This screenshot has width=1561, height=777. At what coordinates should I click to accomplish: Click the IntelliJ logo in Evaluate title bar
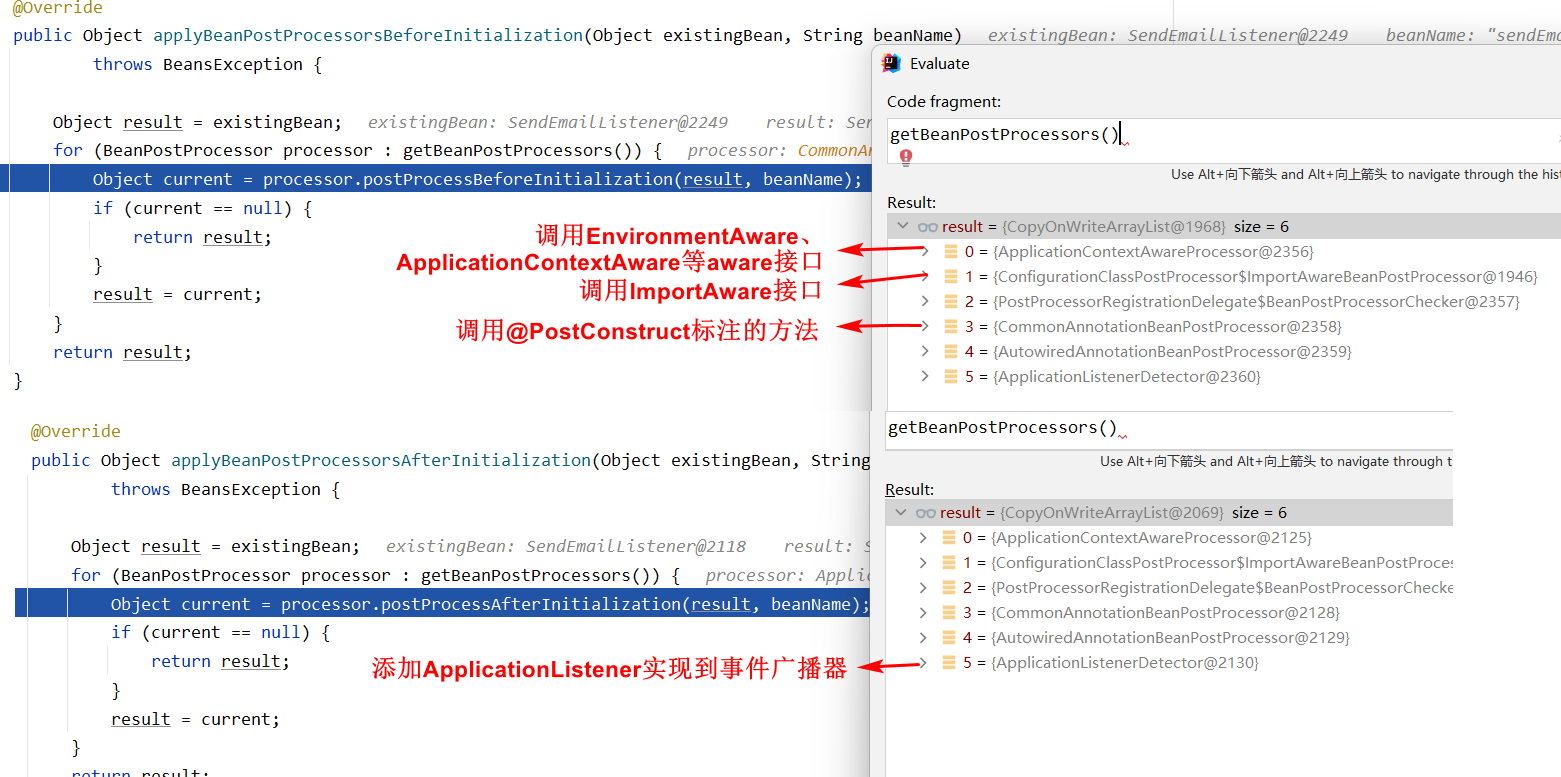(891, 63)
